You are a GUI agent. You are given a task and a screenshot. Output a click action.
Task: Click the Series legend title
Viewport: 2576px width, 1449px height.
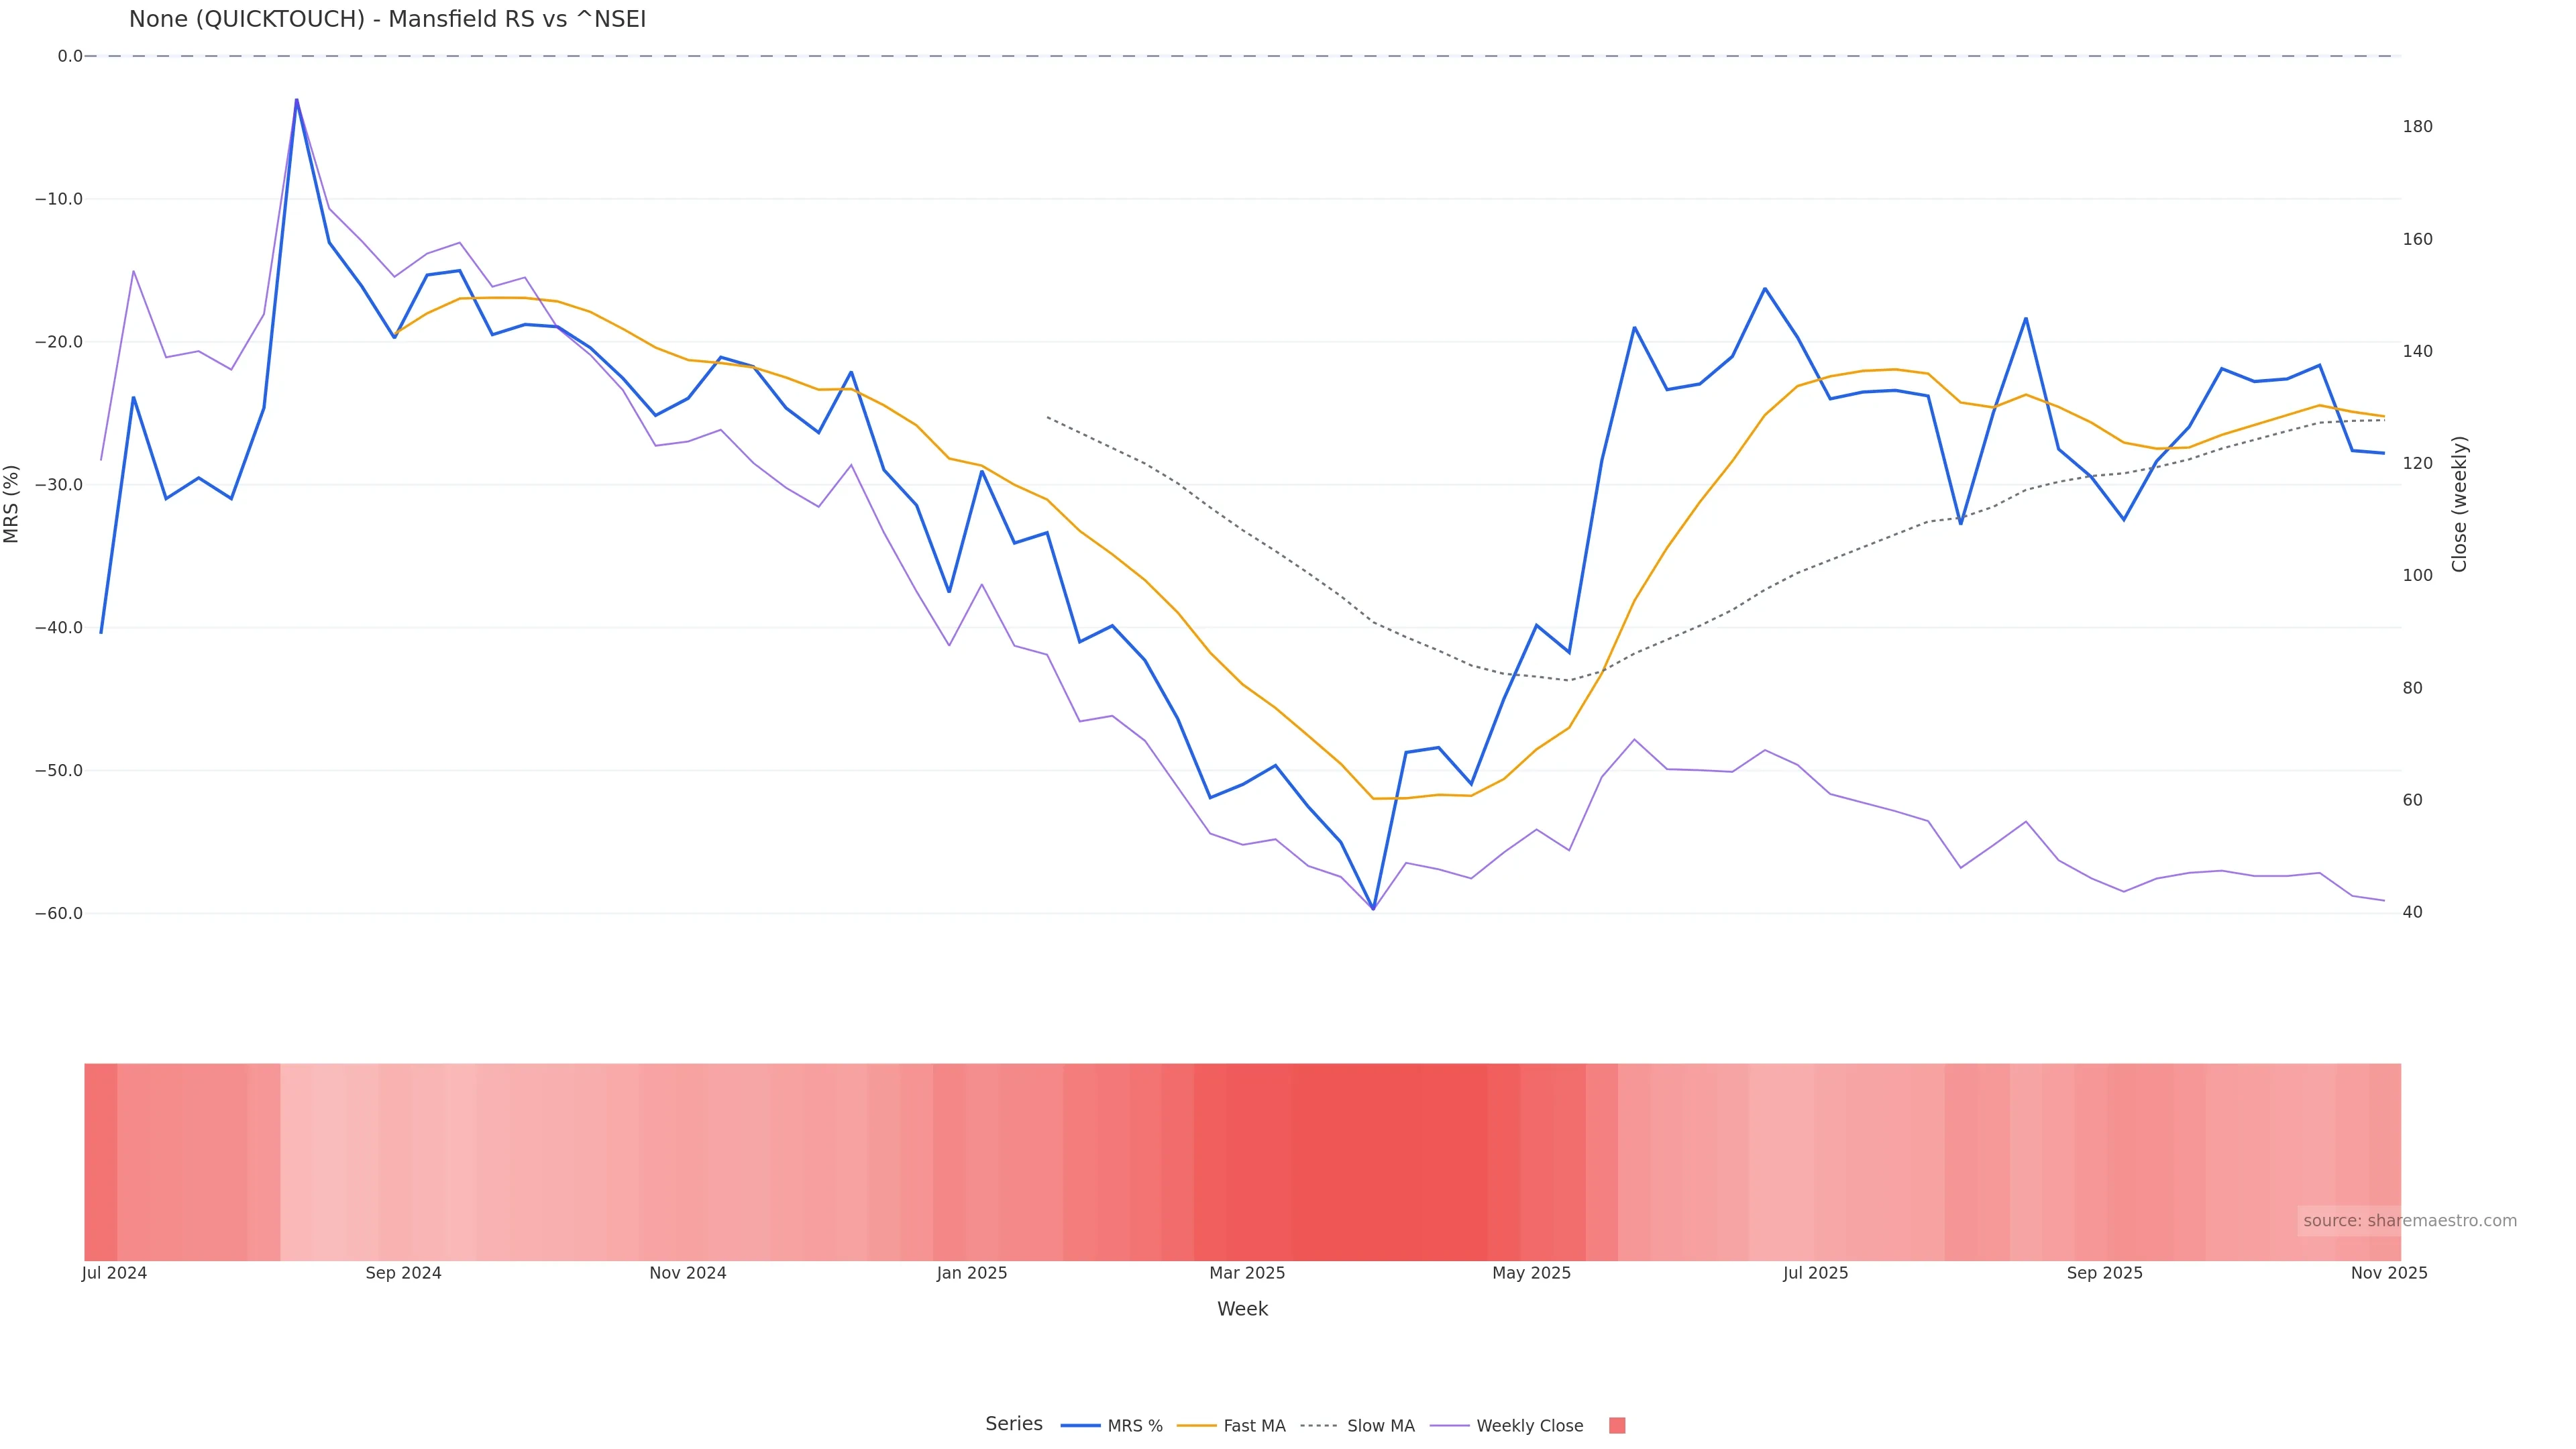coord(1013,1424)
